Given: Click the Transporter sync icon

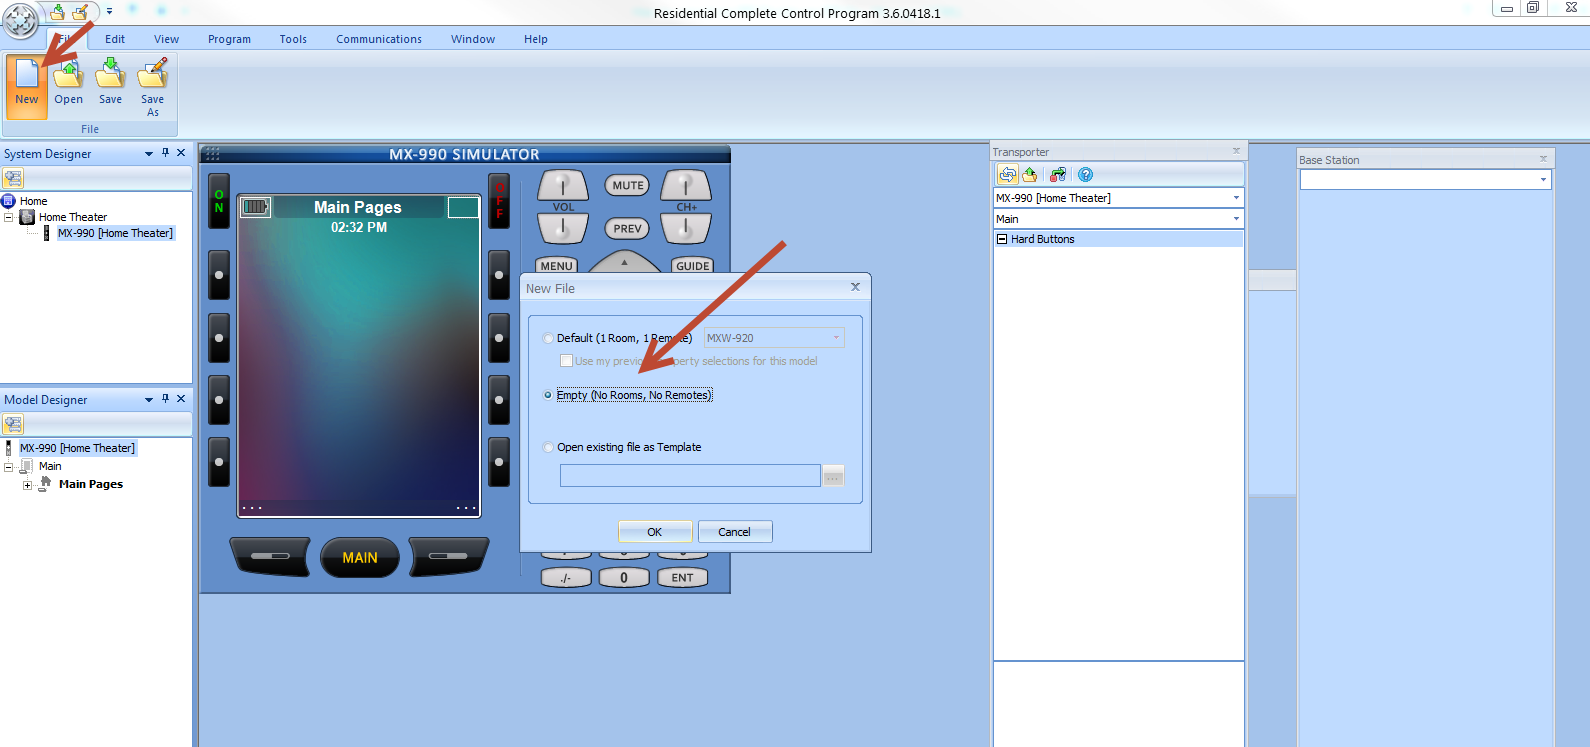Looking at the screenshot, I should [x=1007, y=175].
